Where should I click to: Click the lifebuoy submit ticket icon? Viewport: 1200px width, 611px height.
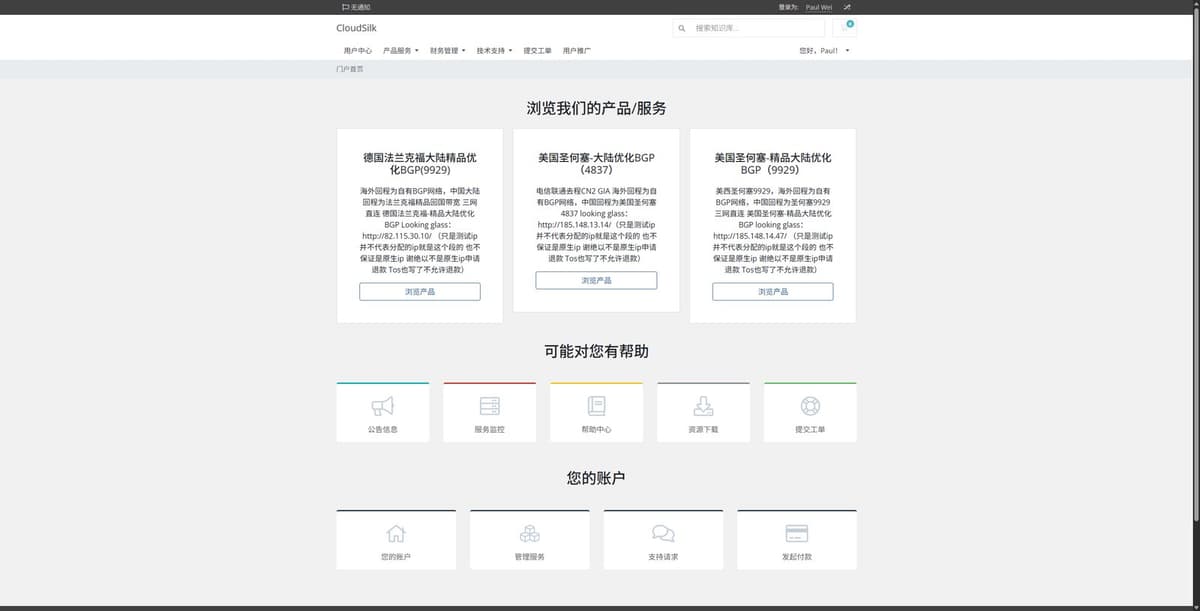click(x=810, y=406)
